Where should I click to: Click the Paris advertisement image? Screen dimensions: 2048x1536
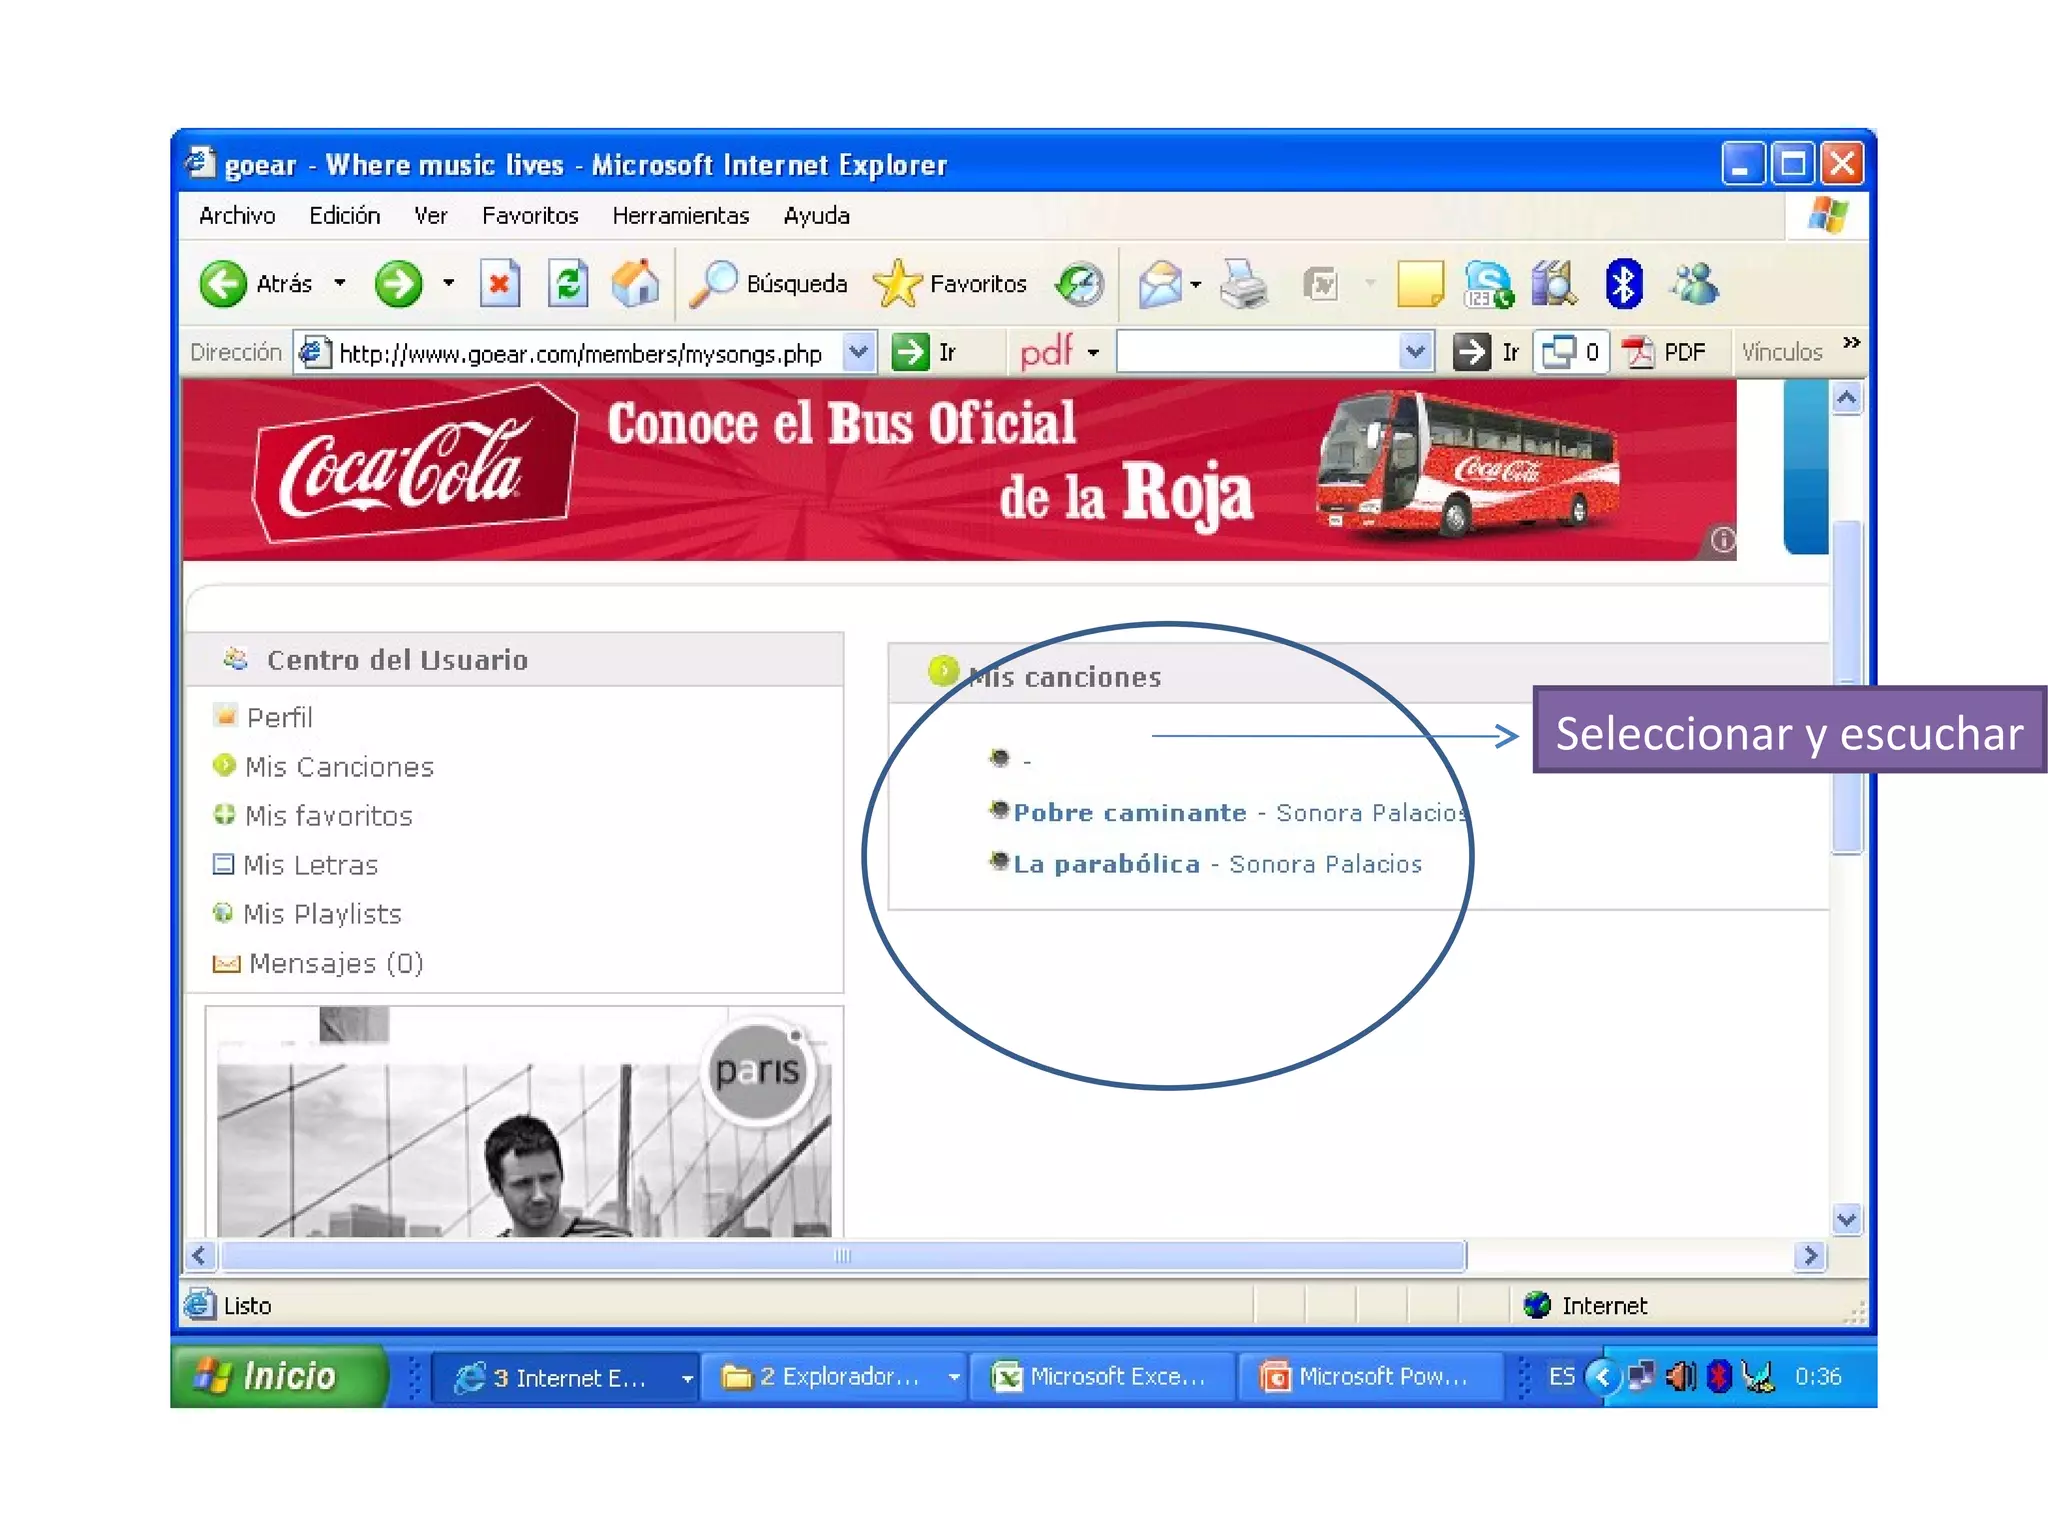pos(524,1122)
